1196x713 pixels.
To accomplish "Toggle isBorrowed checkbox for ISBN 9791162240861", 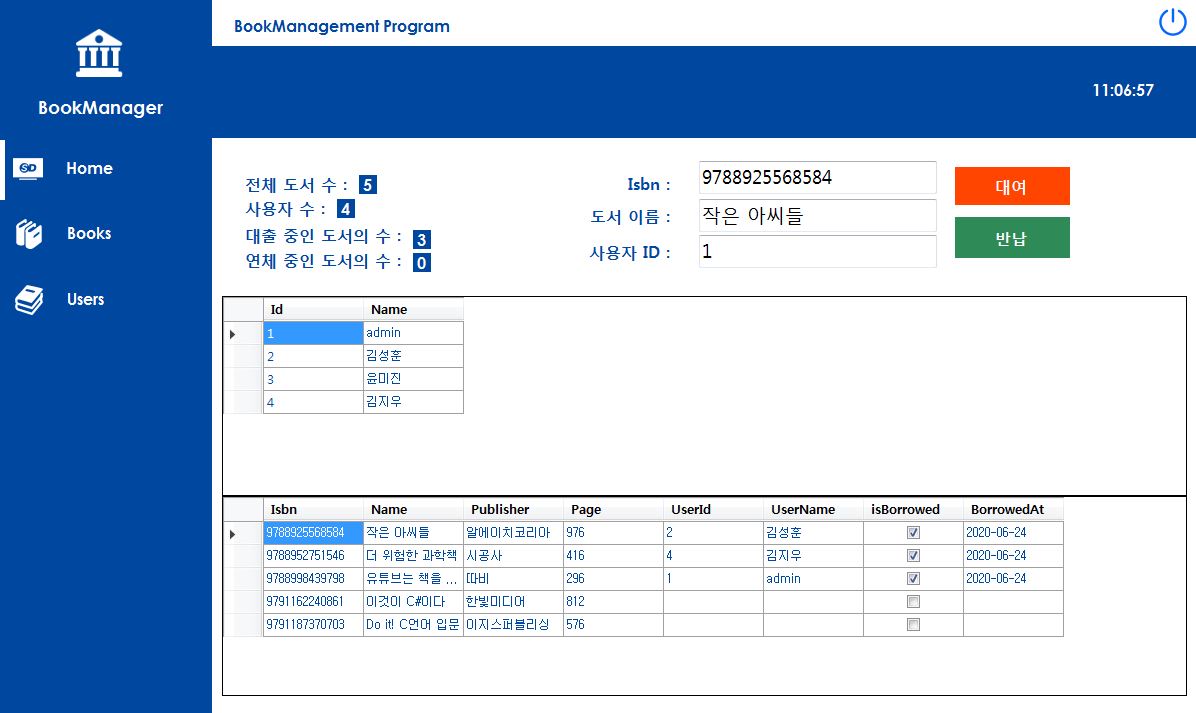I will click(x=912, y=601).
